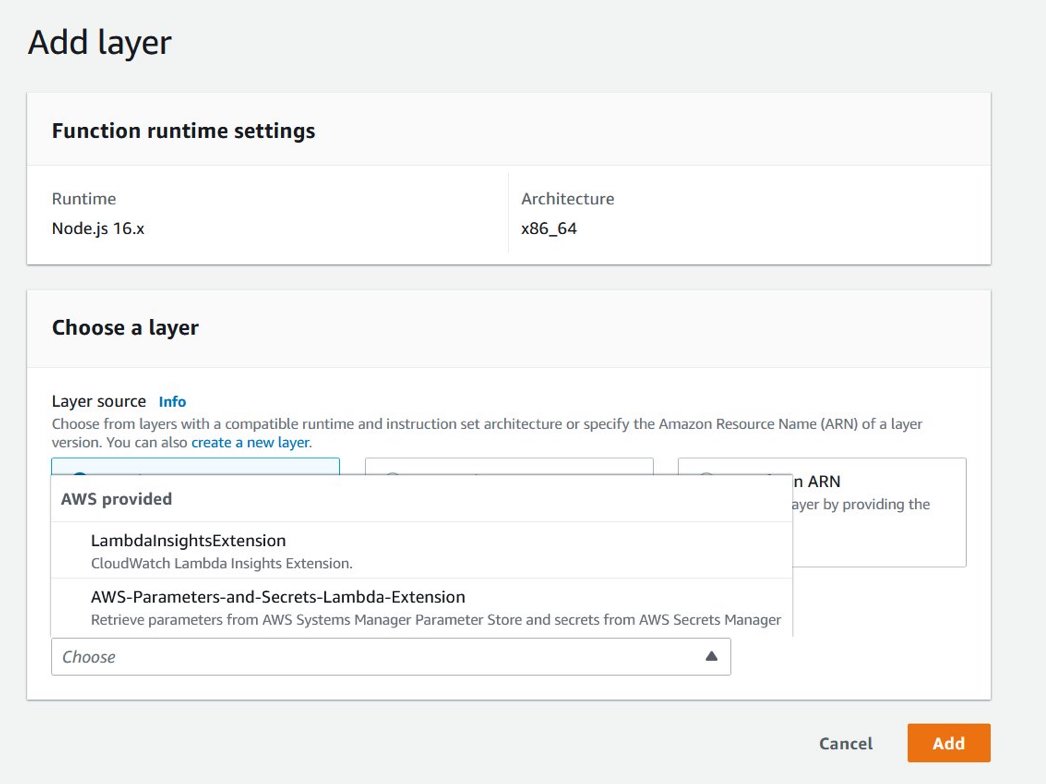
Task: Click the Layer source label
Action: 98,401
